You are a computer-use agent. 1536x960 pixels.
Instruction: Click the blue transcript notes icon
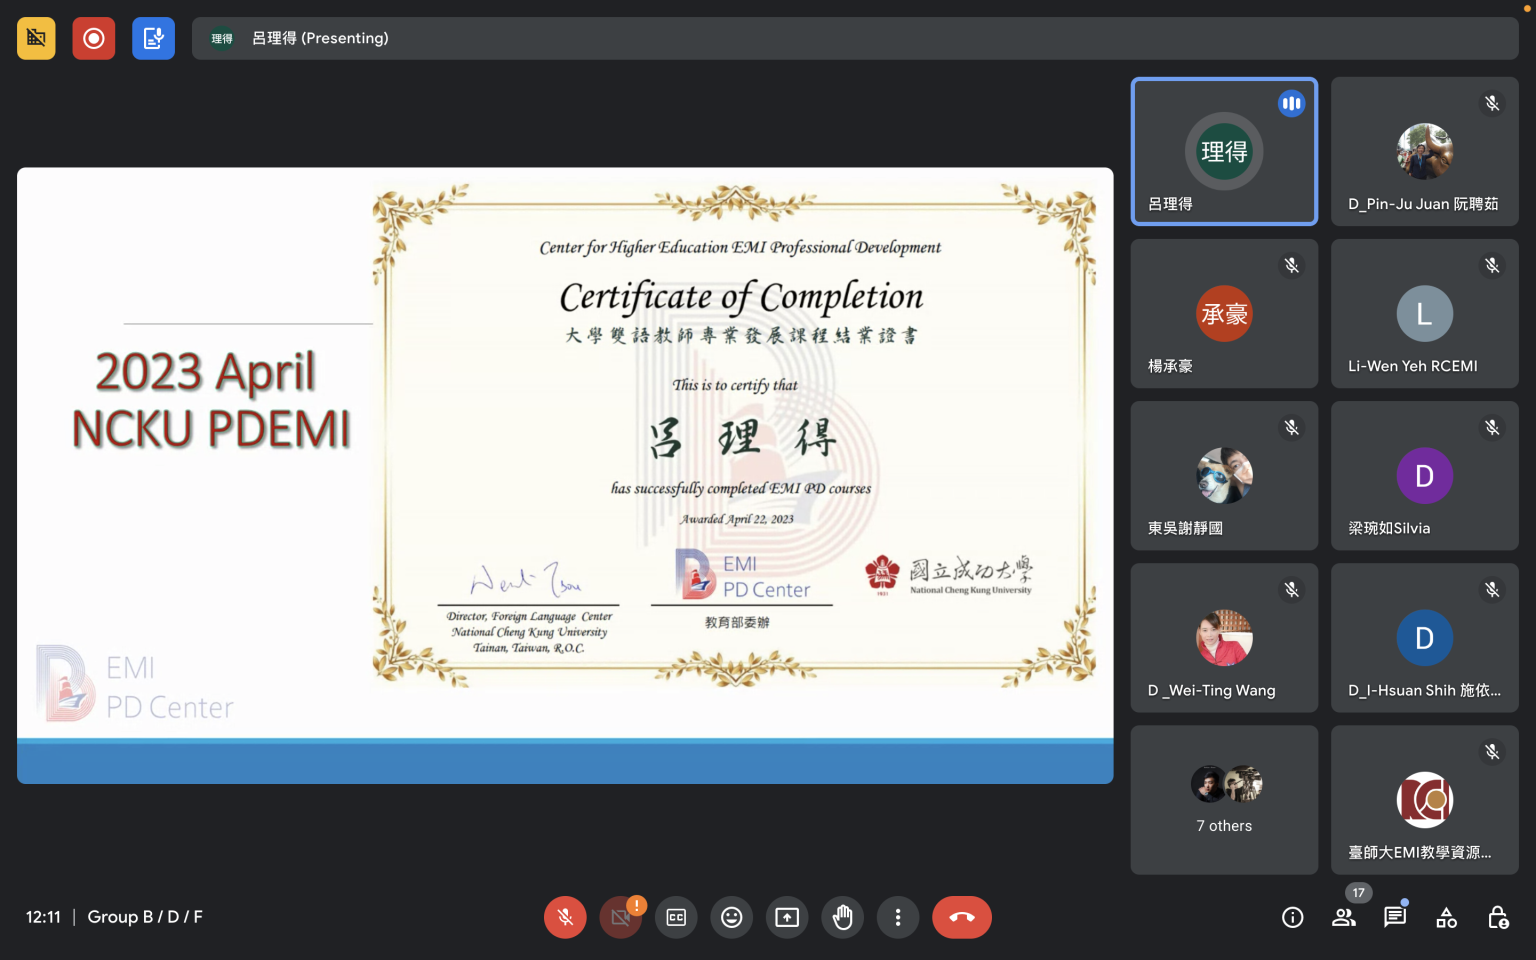pos(153,38)
